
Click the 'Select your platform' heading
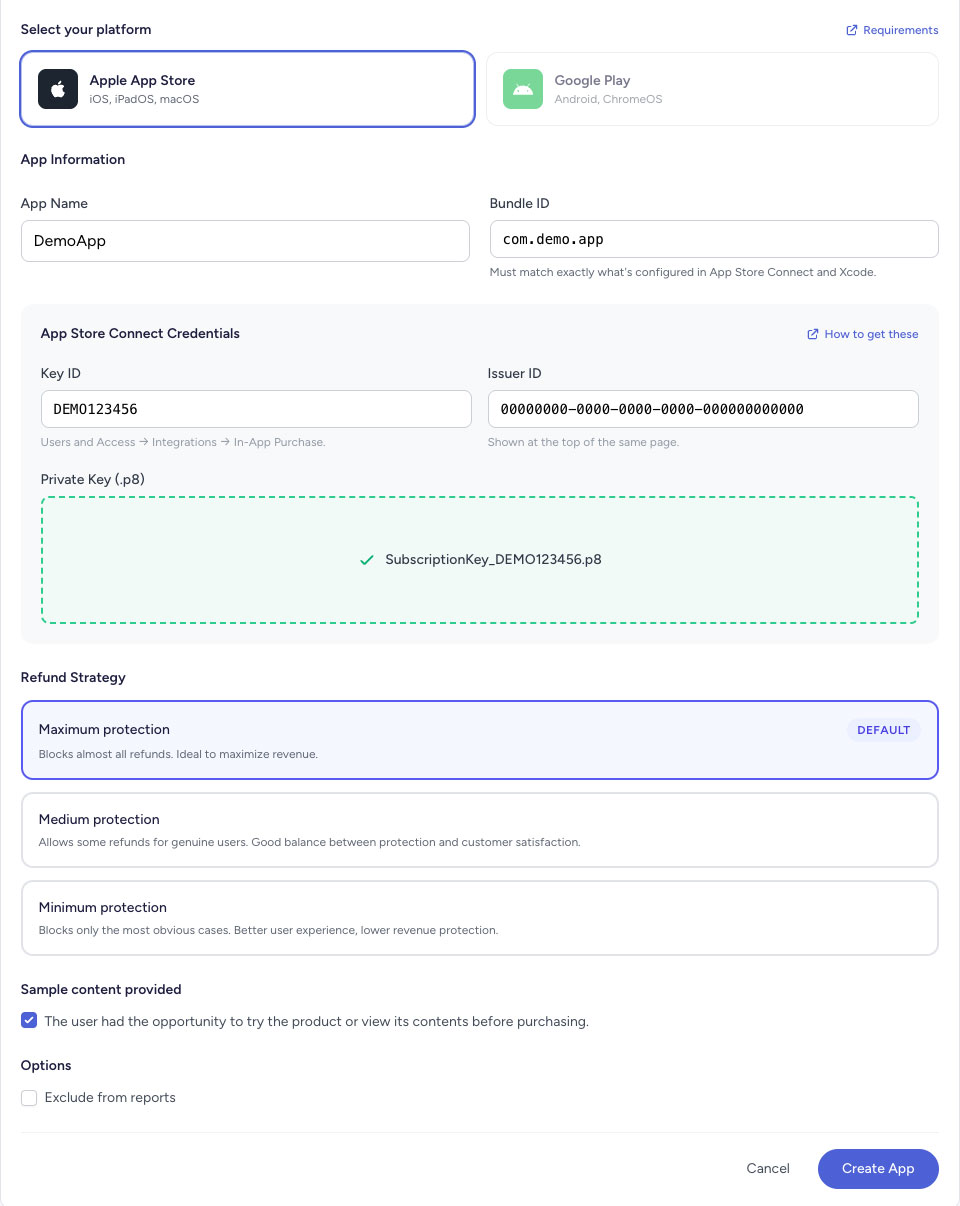pos(86,30)
